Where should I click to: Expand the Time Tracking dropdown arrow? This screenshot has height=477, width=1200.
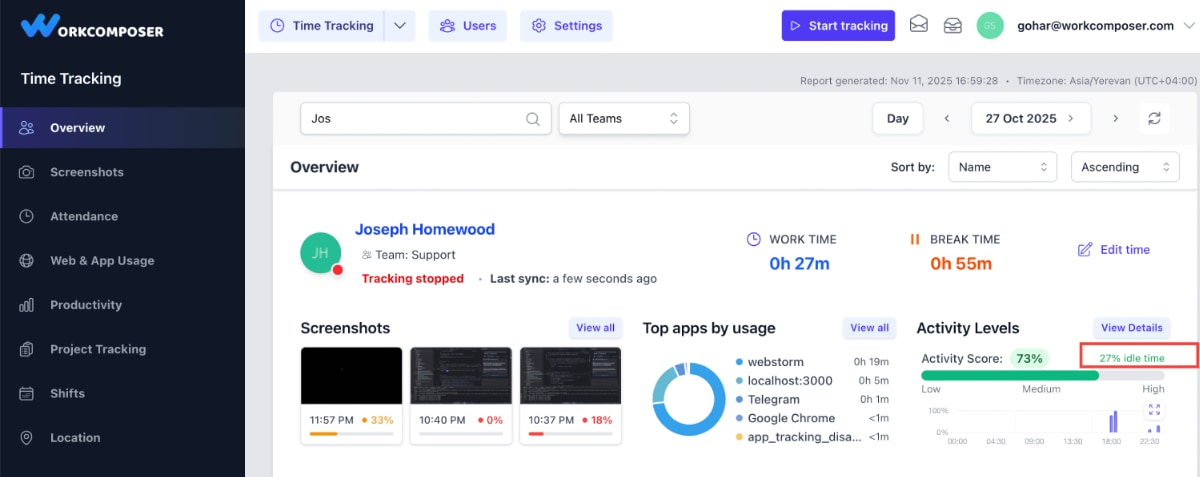[400, 26]
